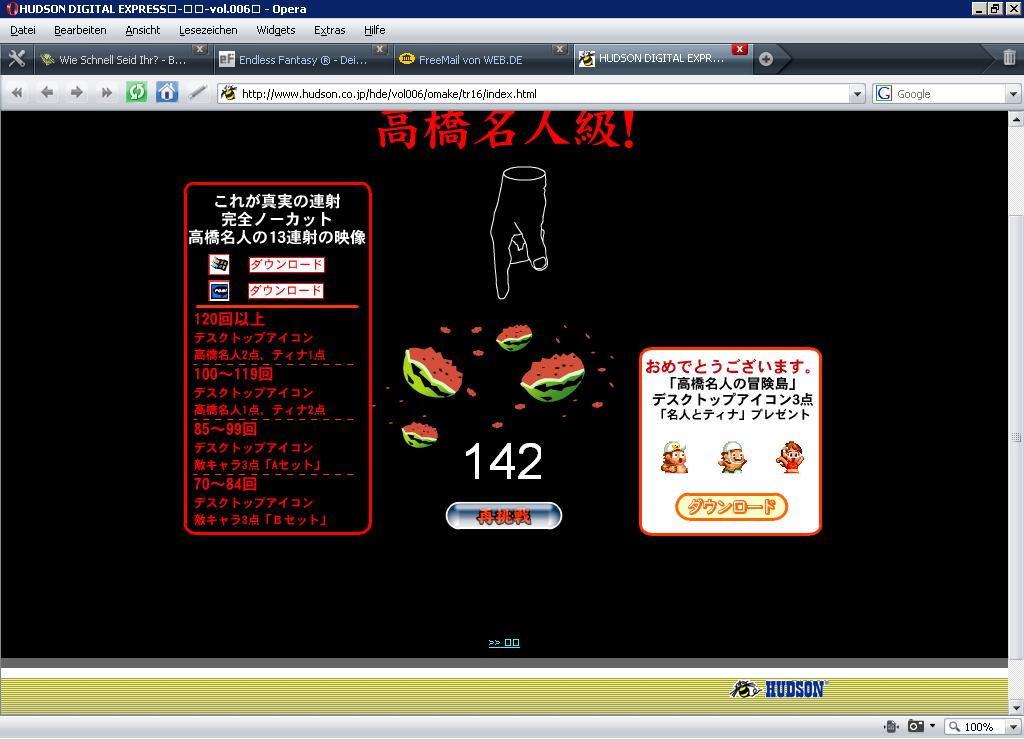
Task: Close the HUDSON DIGITAL EXPRESS tab
Action: (739, 49)
